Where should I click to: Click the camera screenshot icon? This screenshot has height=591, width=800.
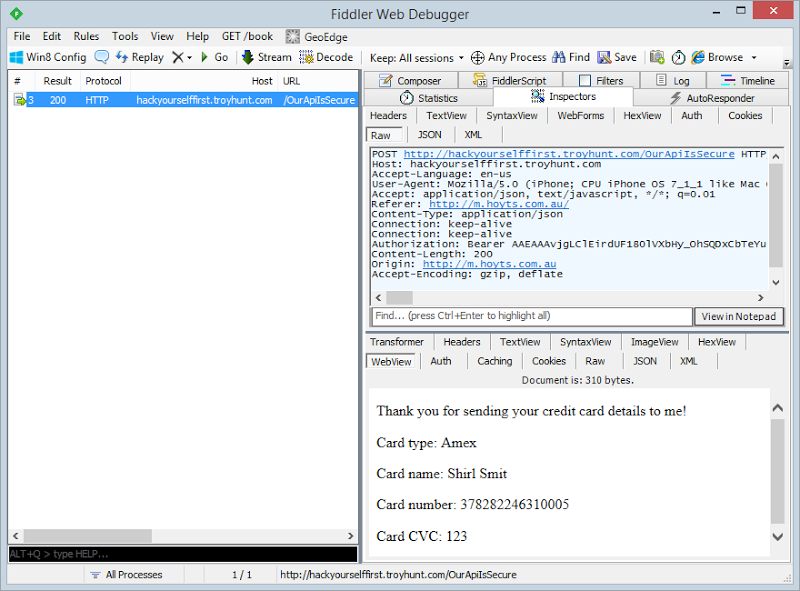click(x=657, y=57)
